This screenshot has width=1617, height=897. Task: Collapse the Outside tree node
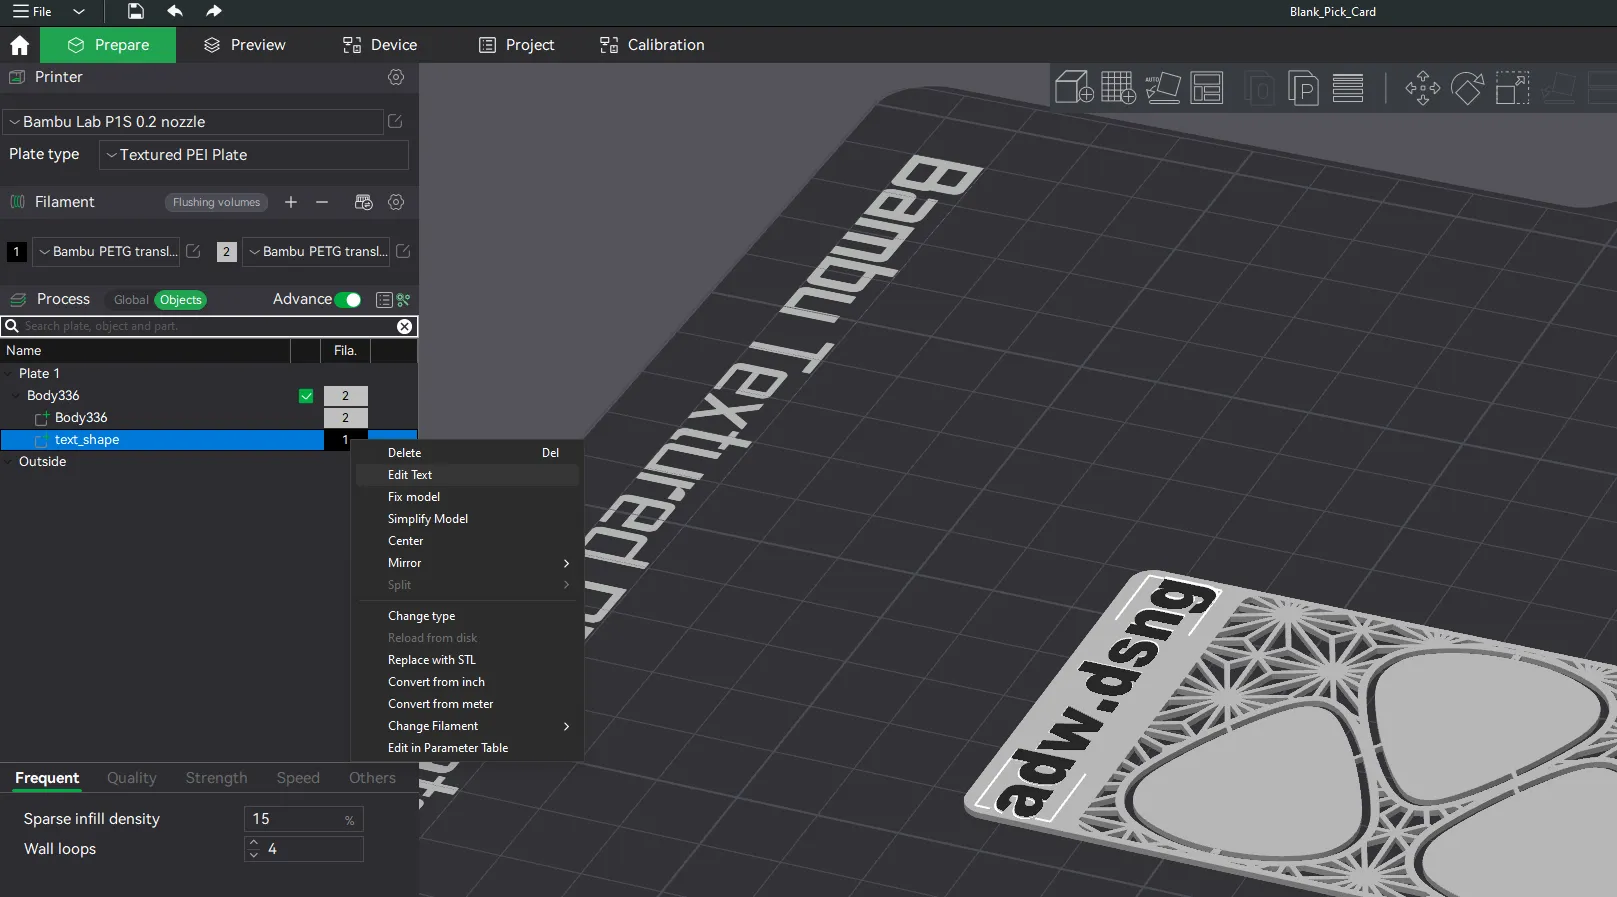coord(9,462)
